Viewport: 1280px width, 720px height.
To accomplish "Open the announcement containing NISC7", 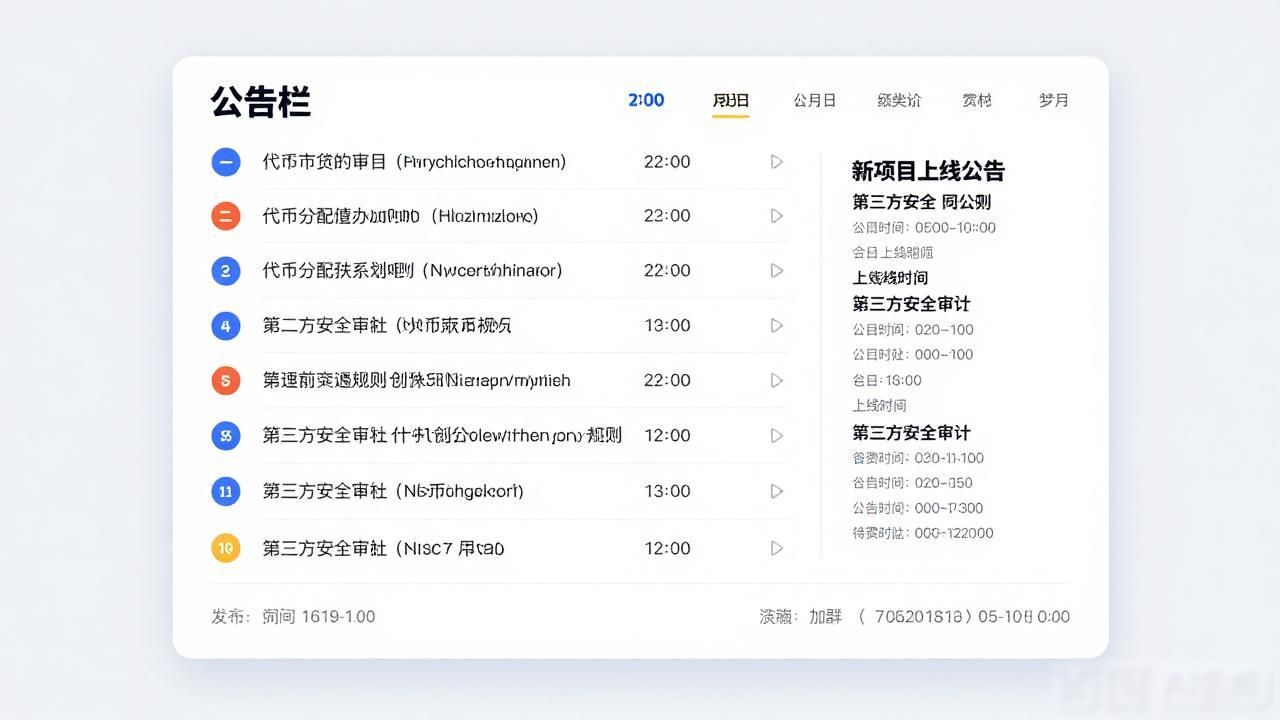I will [383, 548].
